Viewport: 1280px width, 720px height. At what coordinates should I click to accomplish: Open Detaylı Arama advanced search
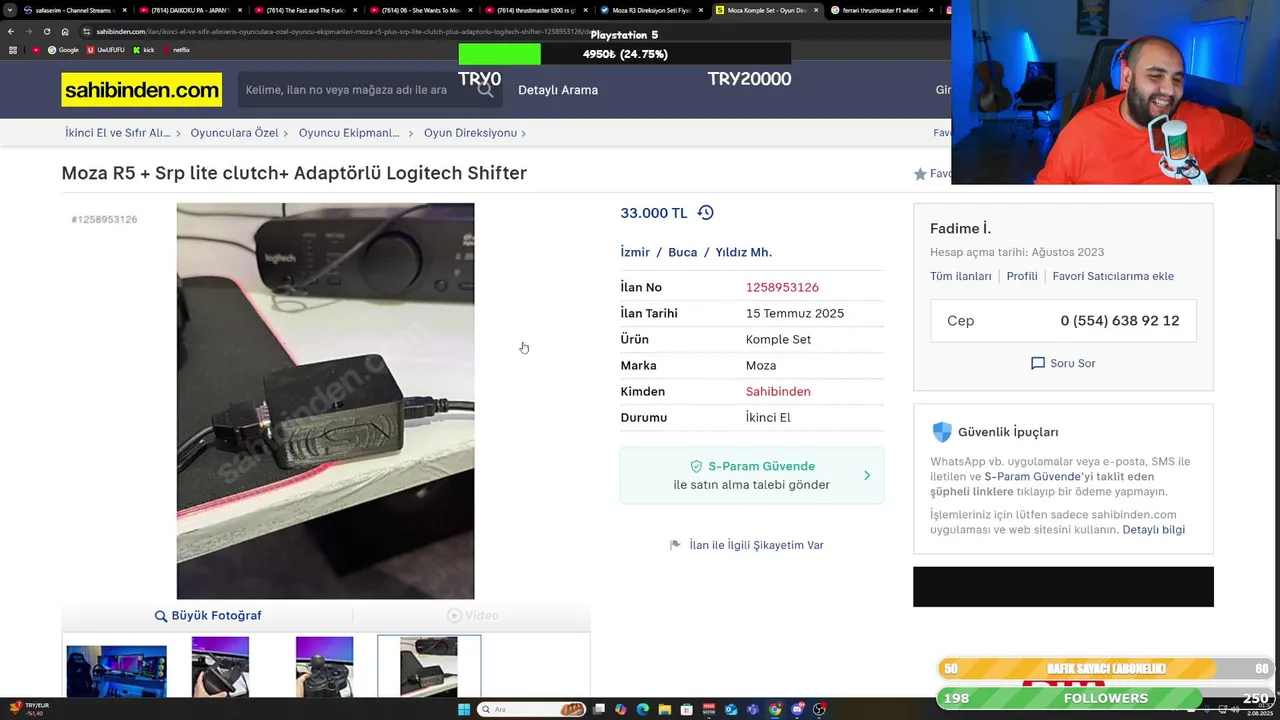click(x=558, y=90)
